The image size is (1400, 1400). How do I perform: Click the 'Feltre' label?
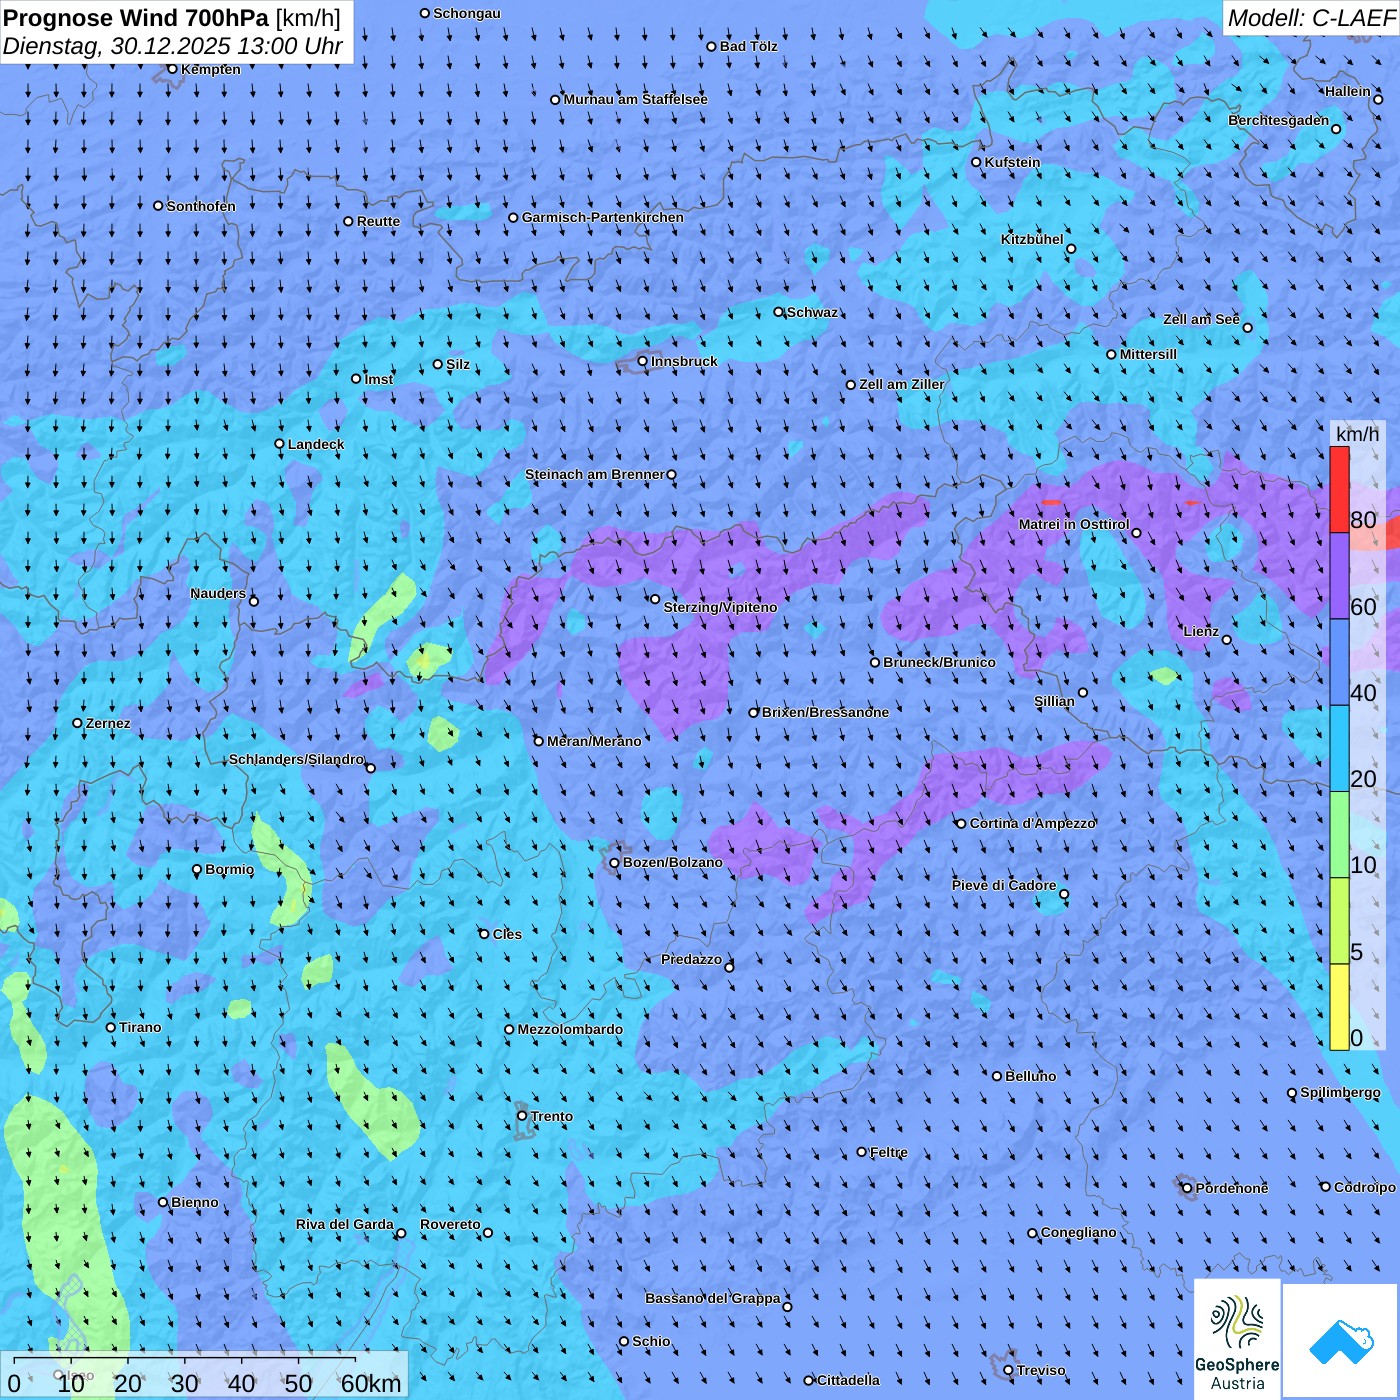[x=889, y=1153]
